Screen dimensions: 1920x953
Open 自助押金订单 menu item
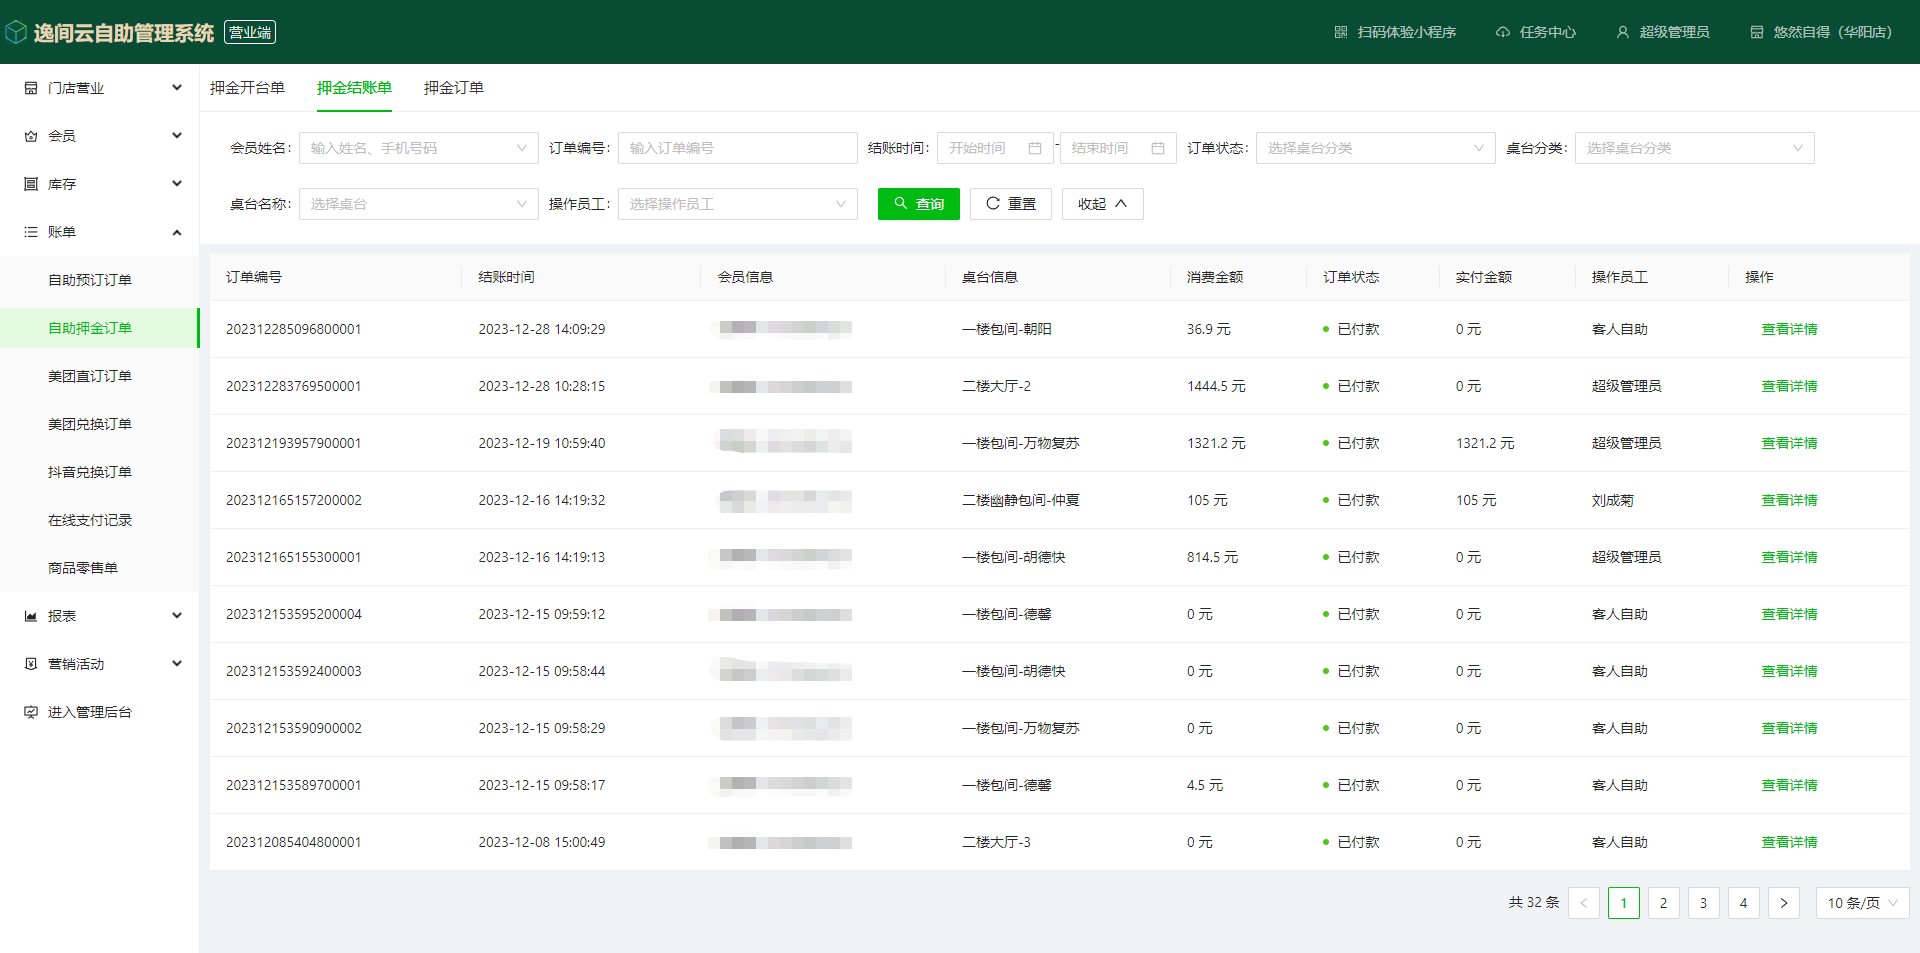[x=100, y=328]
